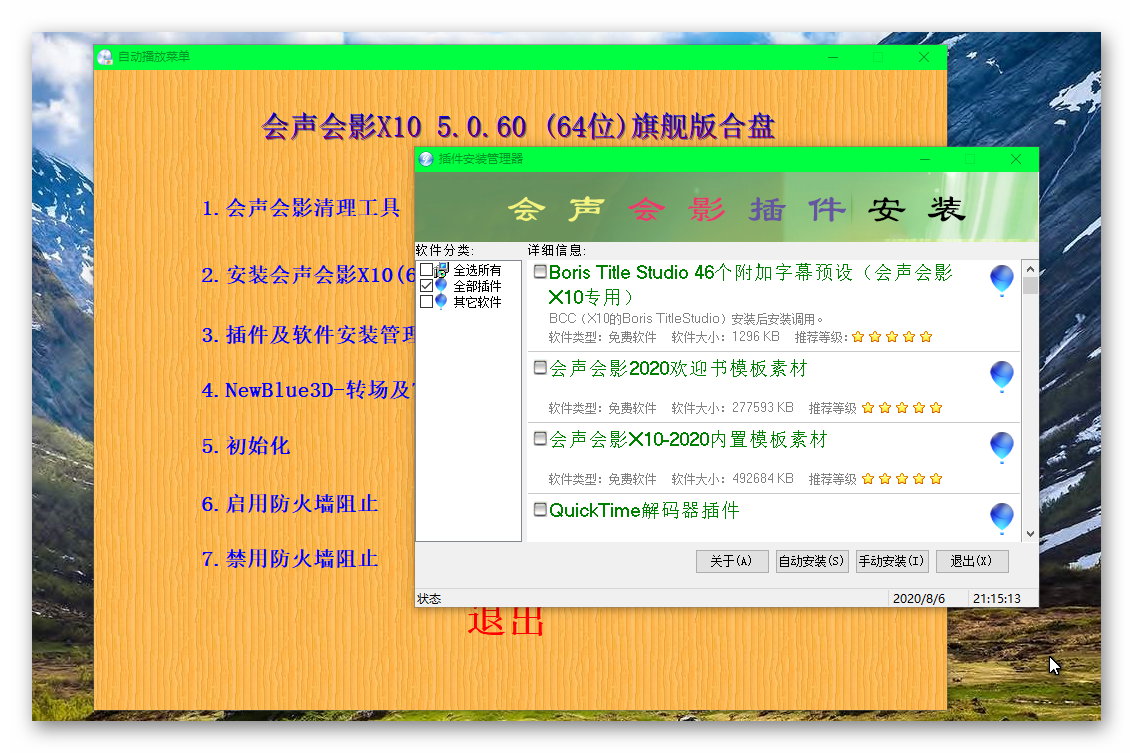Click the balloon icon next to 其它软件

click(442, 301)
